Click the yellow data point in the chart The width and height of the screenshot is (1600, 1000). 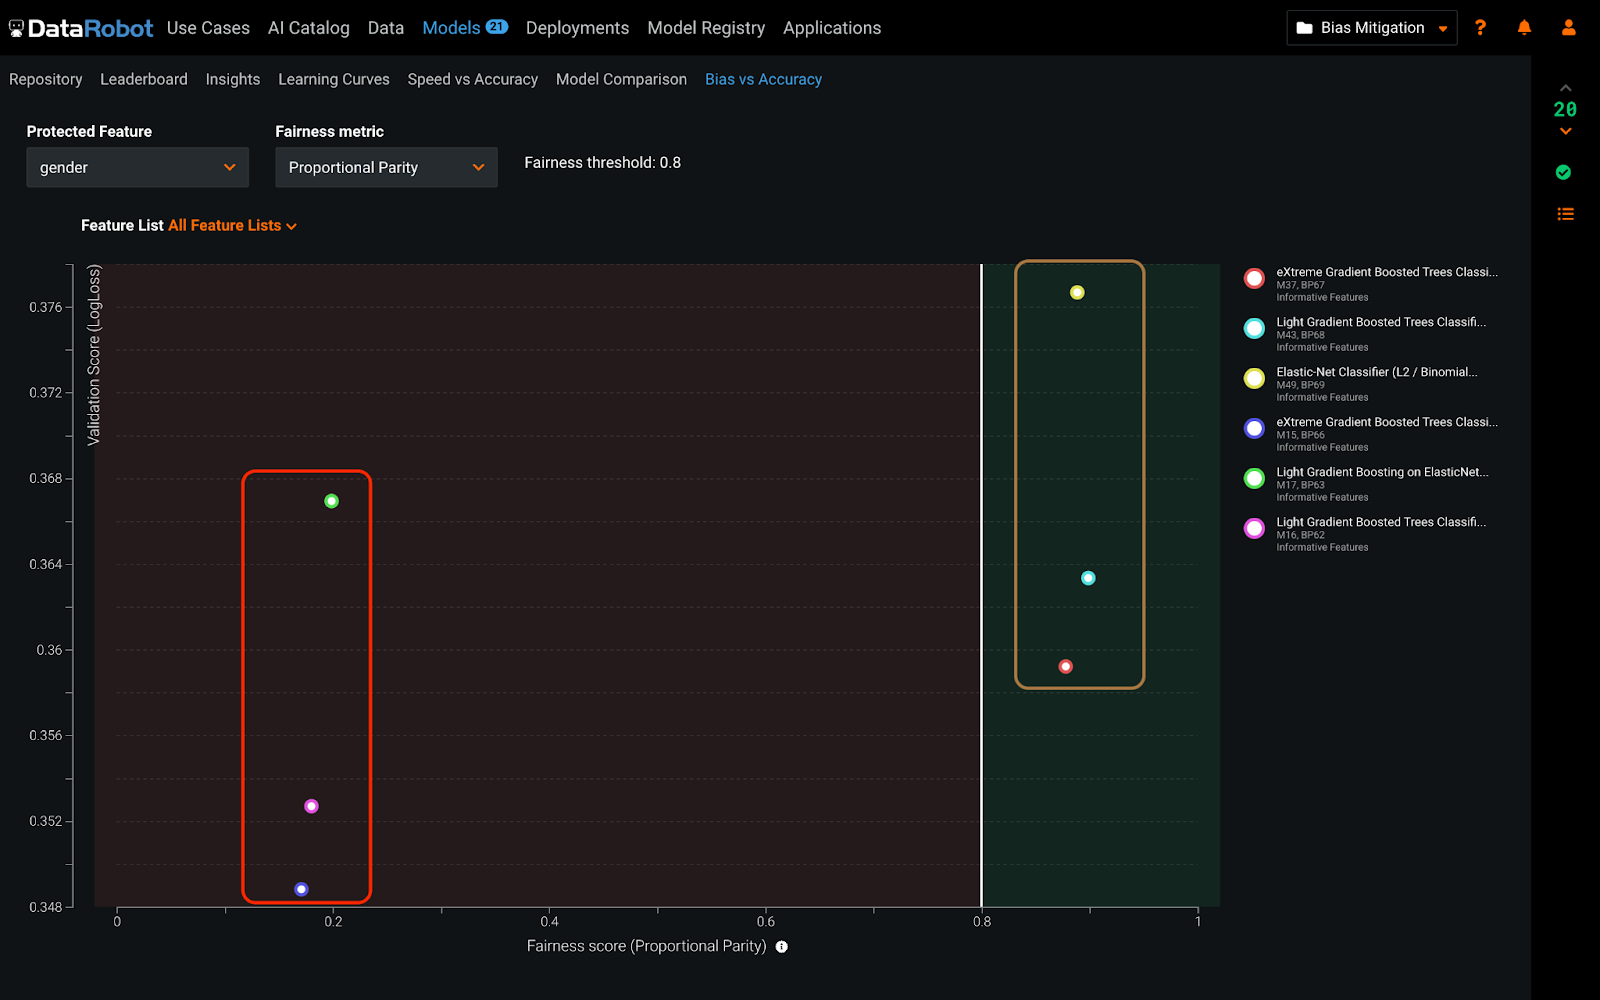click(x=1077, y=293)
